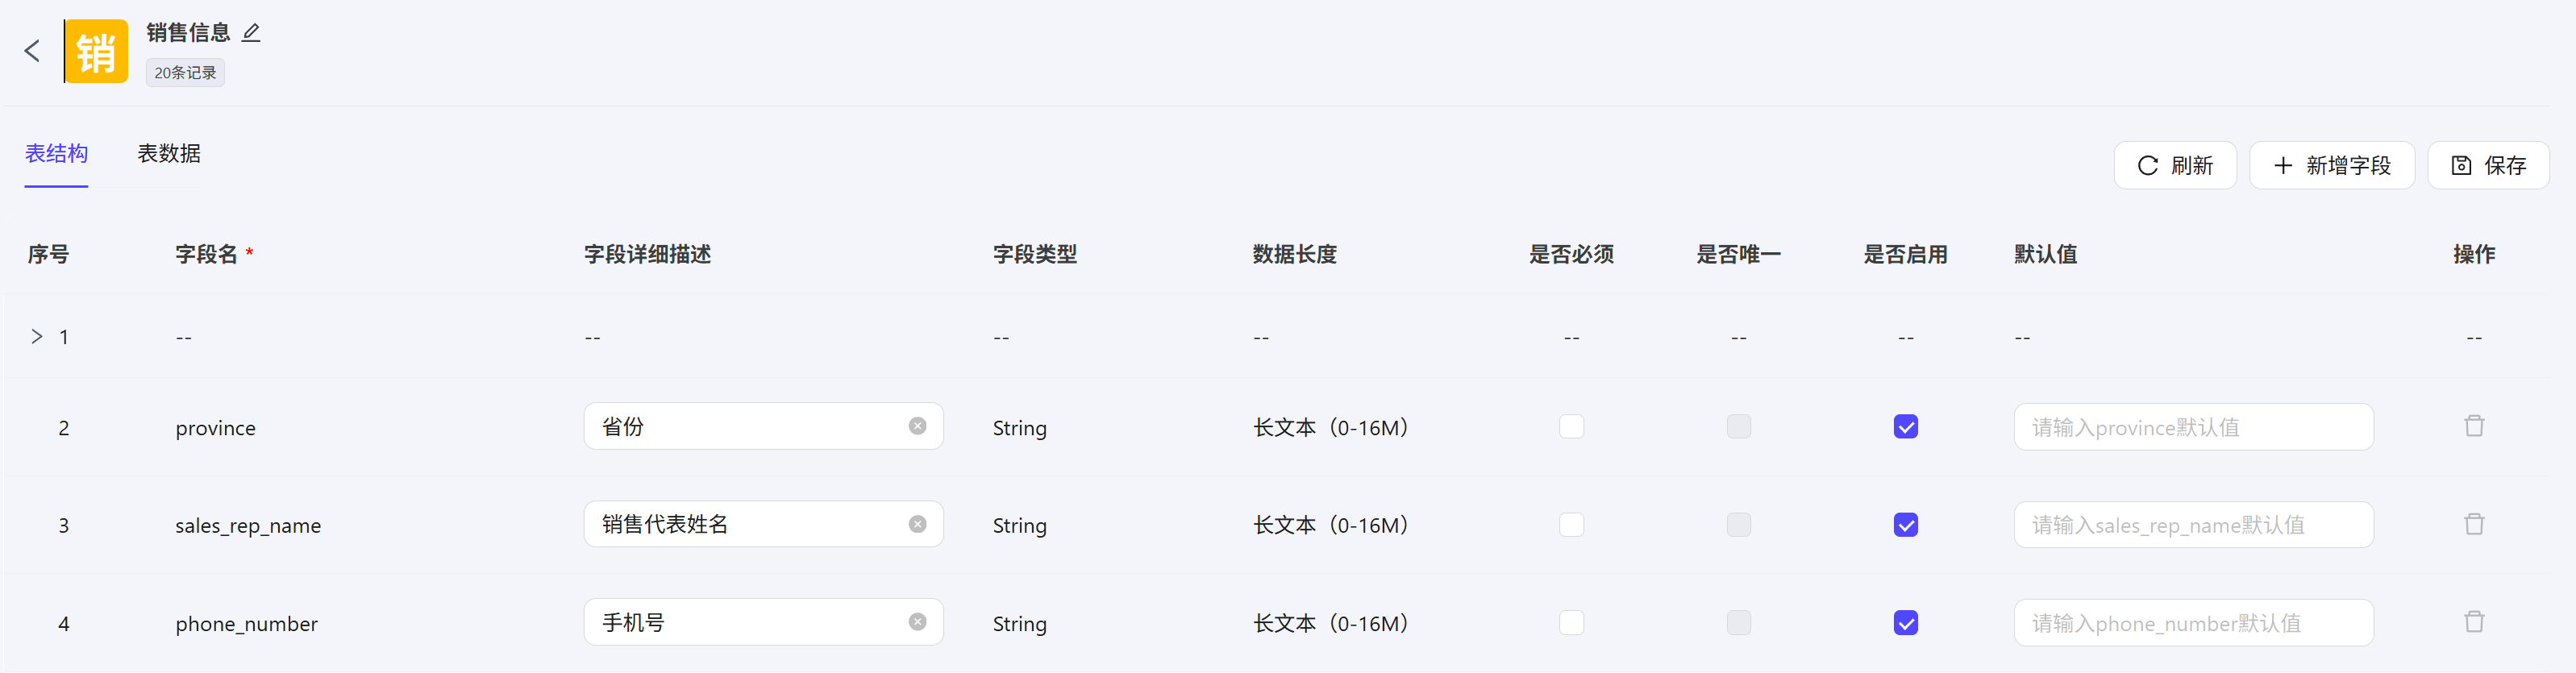This screenshot has width=2576, height=673.
Task: Uncheck the enabled checkbox for province
Action: point(1905,427)
